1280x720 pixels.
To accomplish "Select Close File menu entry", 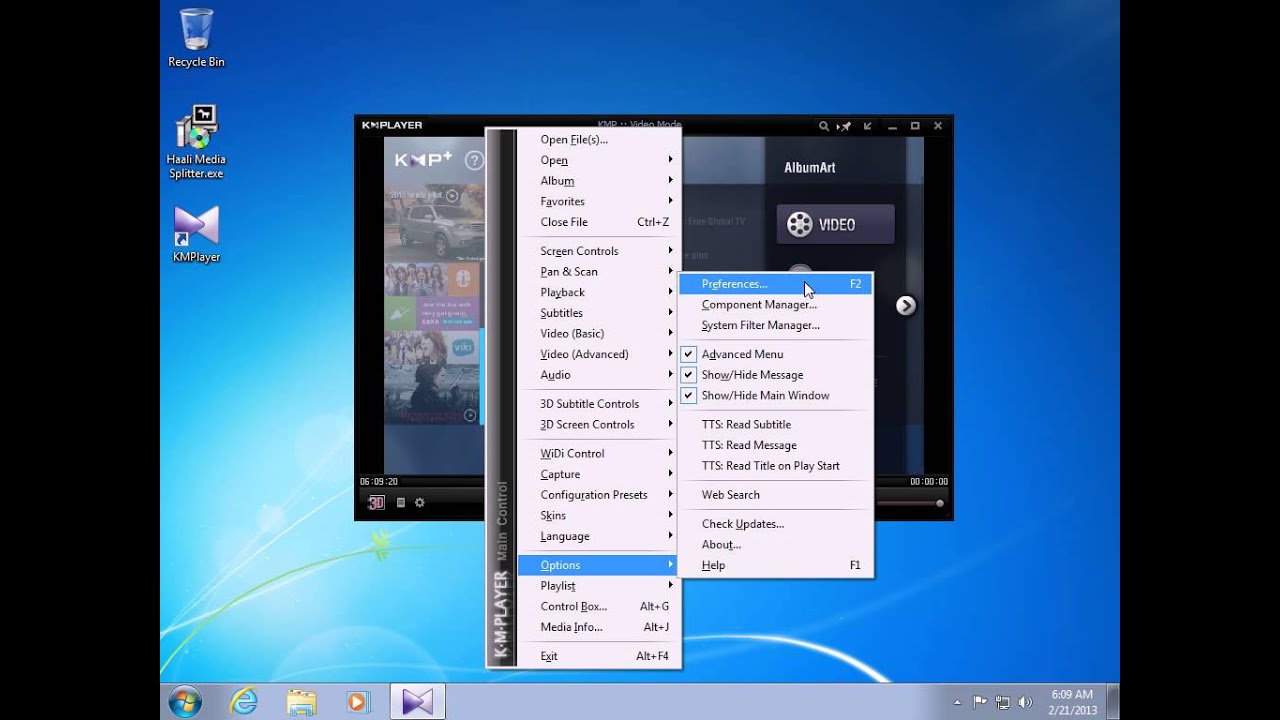I will 598,222.
